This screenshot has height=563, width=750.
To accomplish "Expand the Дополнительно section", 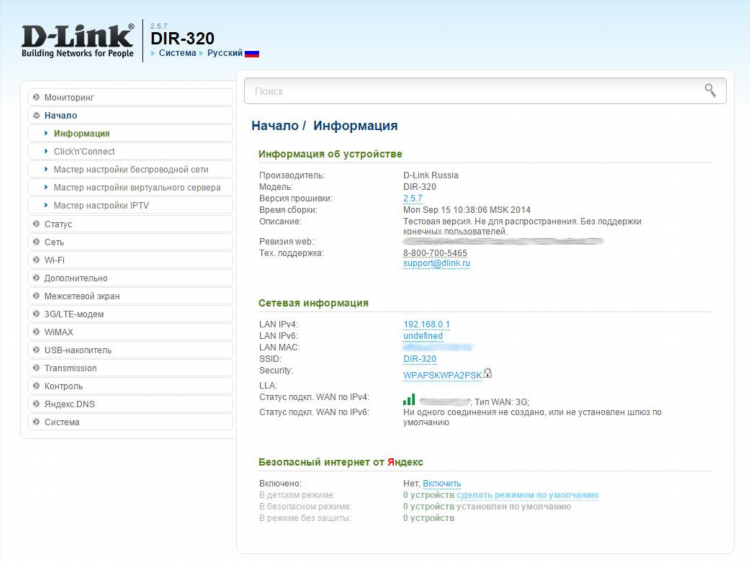I will [x=130, y=278].
